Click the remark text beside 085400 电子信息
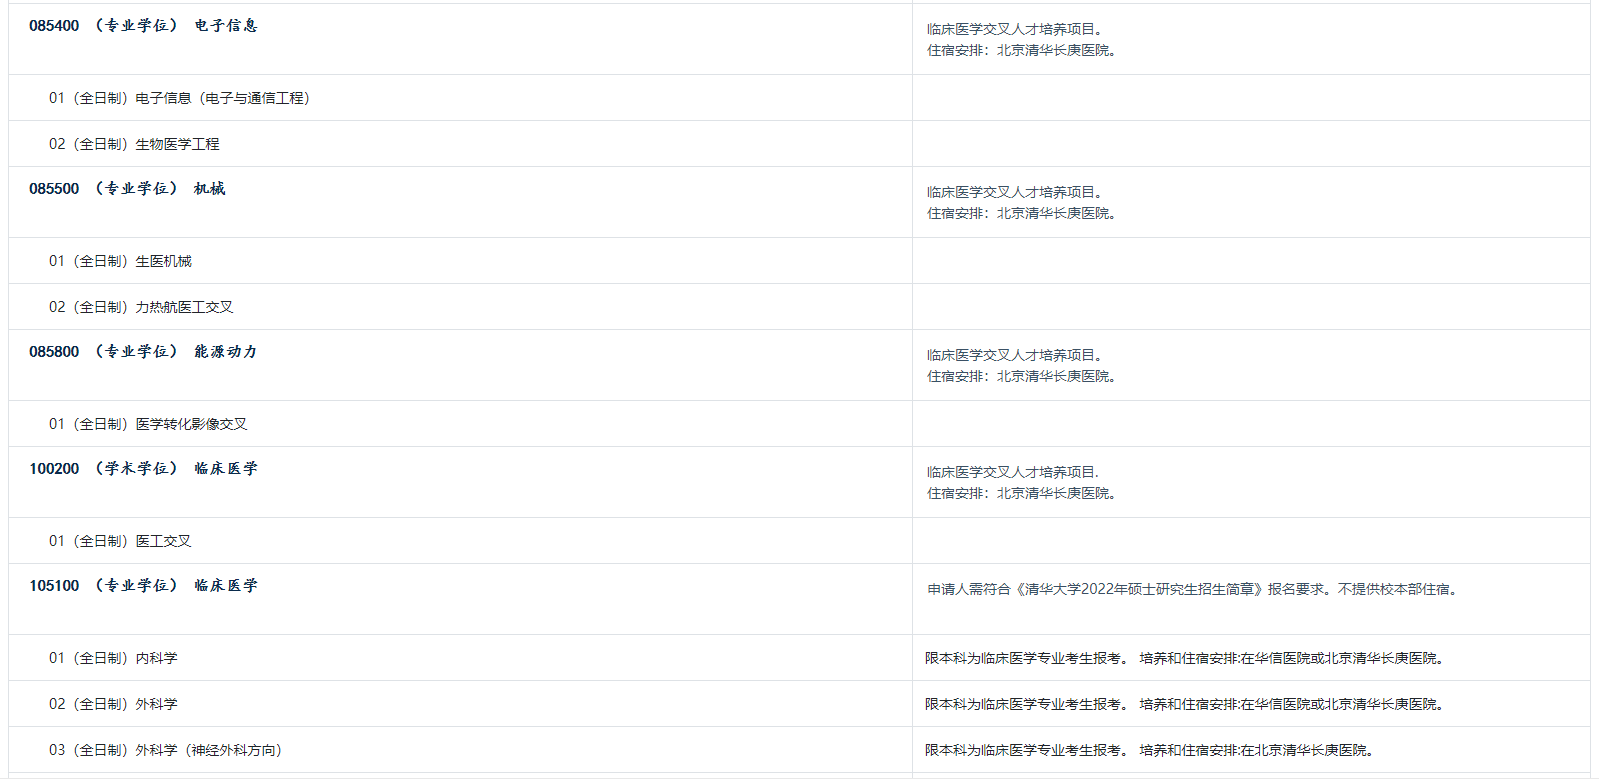The width and height of the screenshot is (1599, 780). [1021, 40]
